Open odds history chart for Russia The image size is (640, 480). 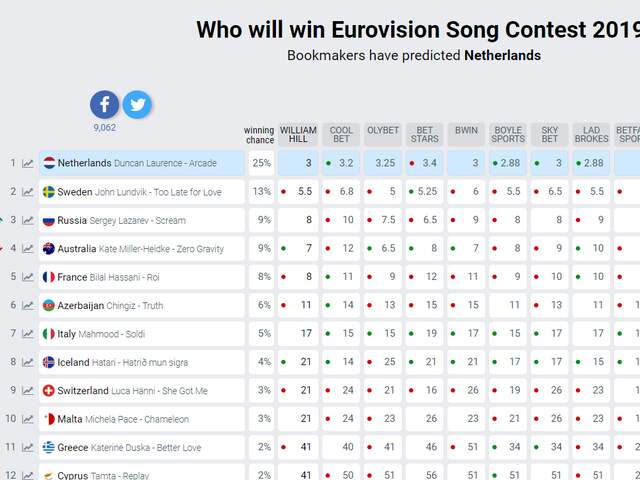point(28,220)
